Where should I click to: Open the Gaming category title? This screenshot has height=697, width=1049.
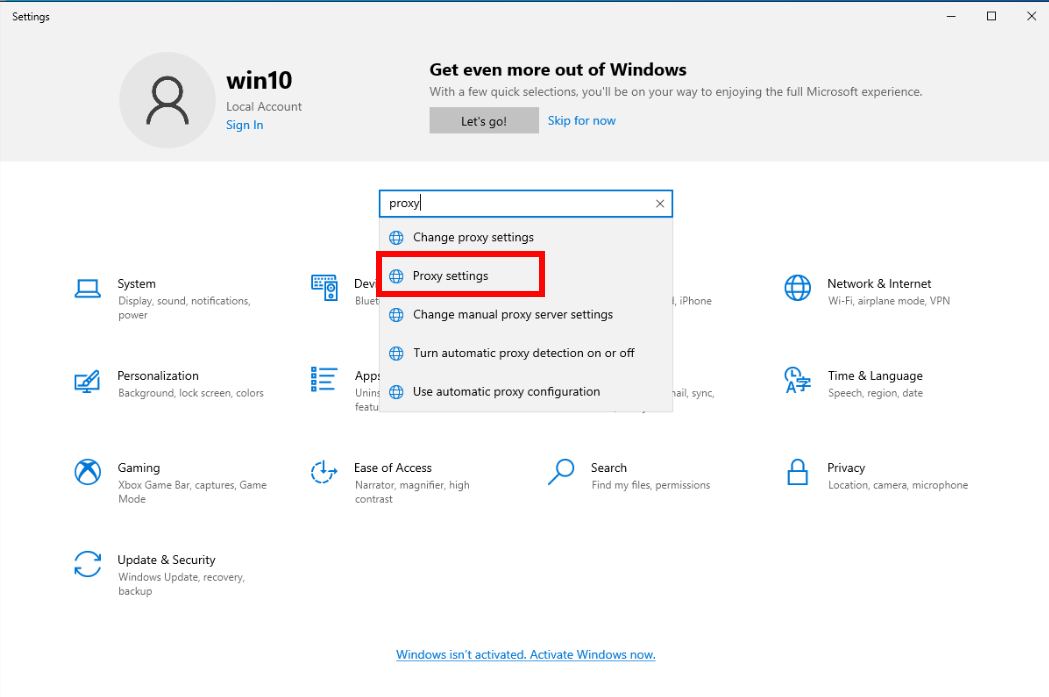tap(138, 468)
